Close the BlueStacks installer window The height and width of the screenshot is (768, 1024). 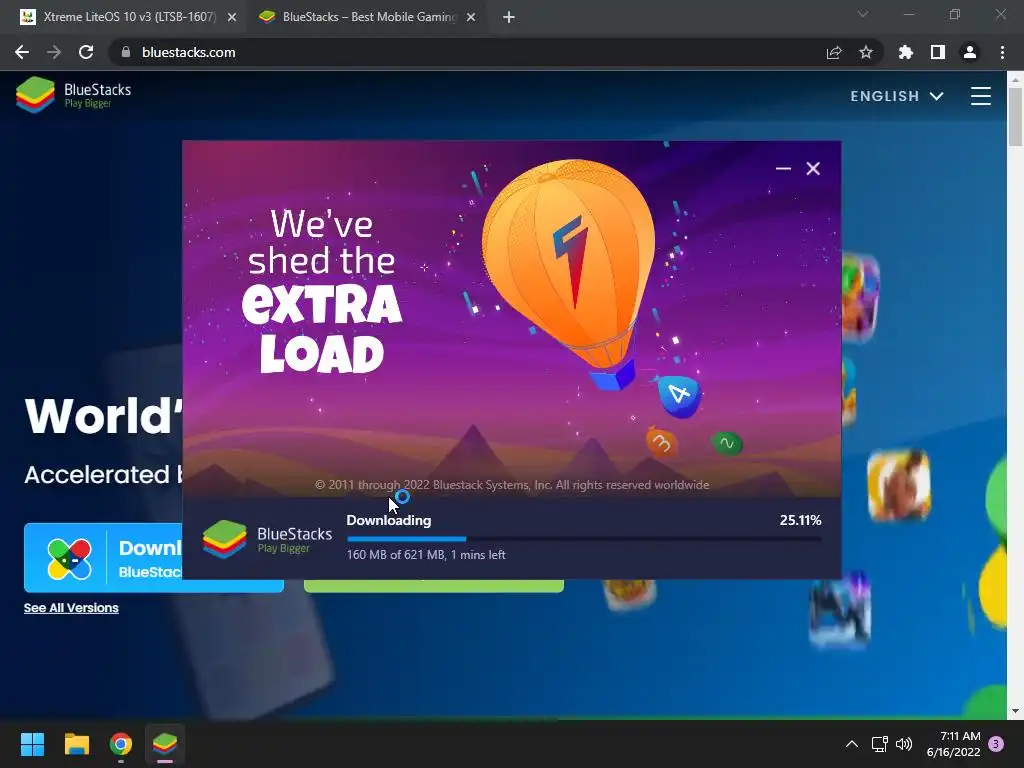pyautogui.click(x=813, y=168)
